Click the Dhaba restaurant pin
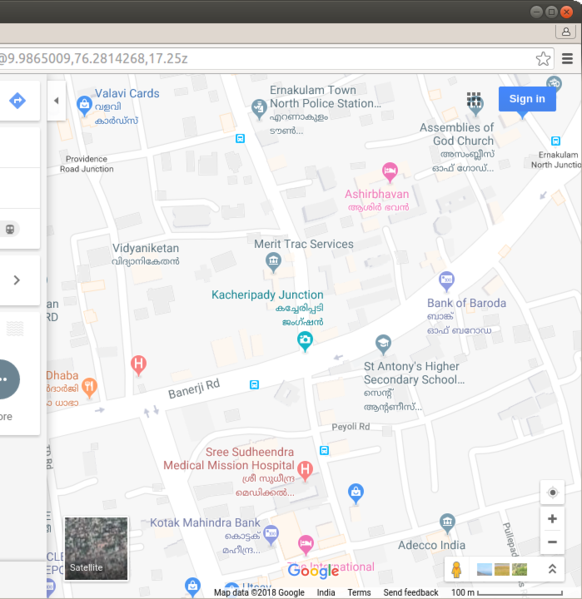The height and width of the screenshot is (599, 582). (x=89, y=387)
